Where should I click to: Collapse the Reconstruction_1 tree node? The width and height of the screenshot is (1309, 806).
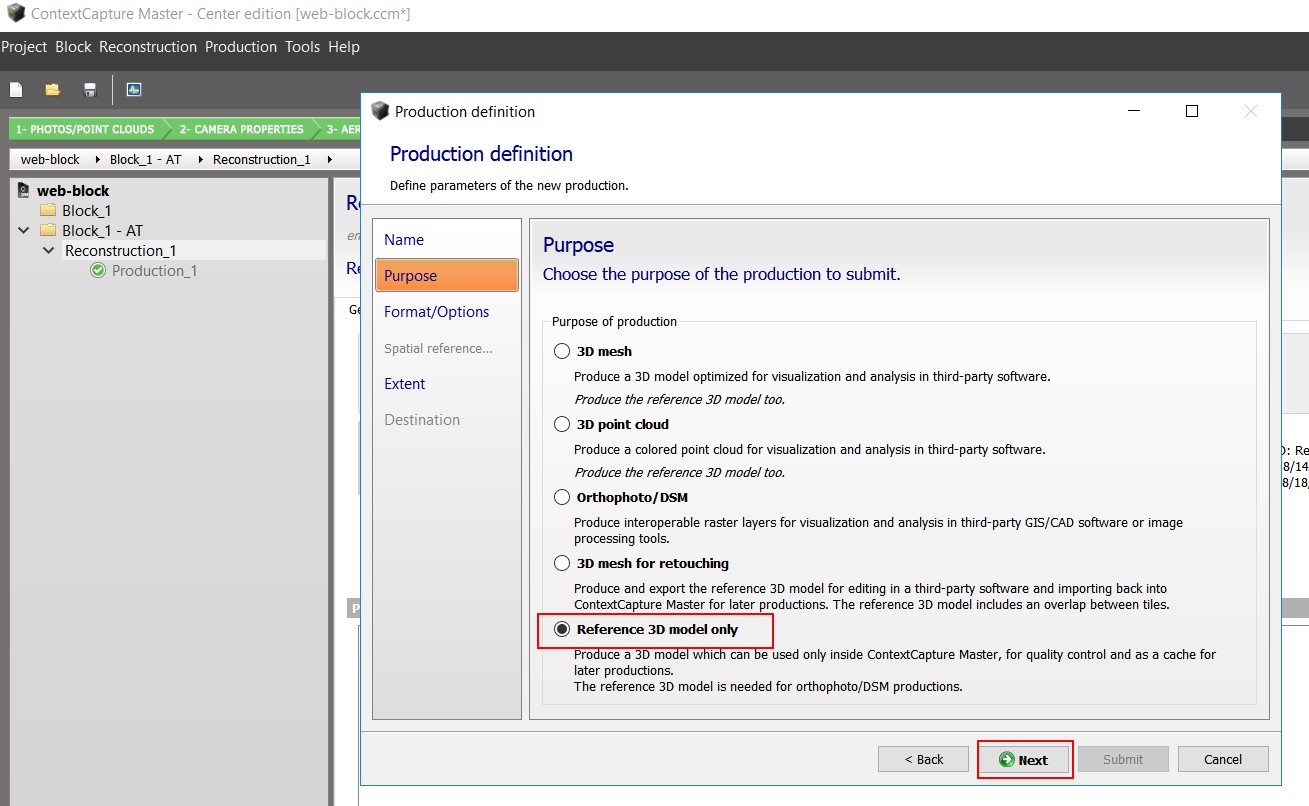tap(48, 250)
